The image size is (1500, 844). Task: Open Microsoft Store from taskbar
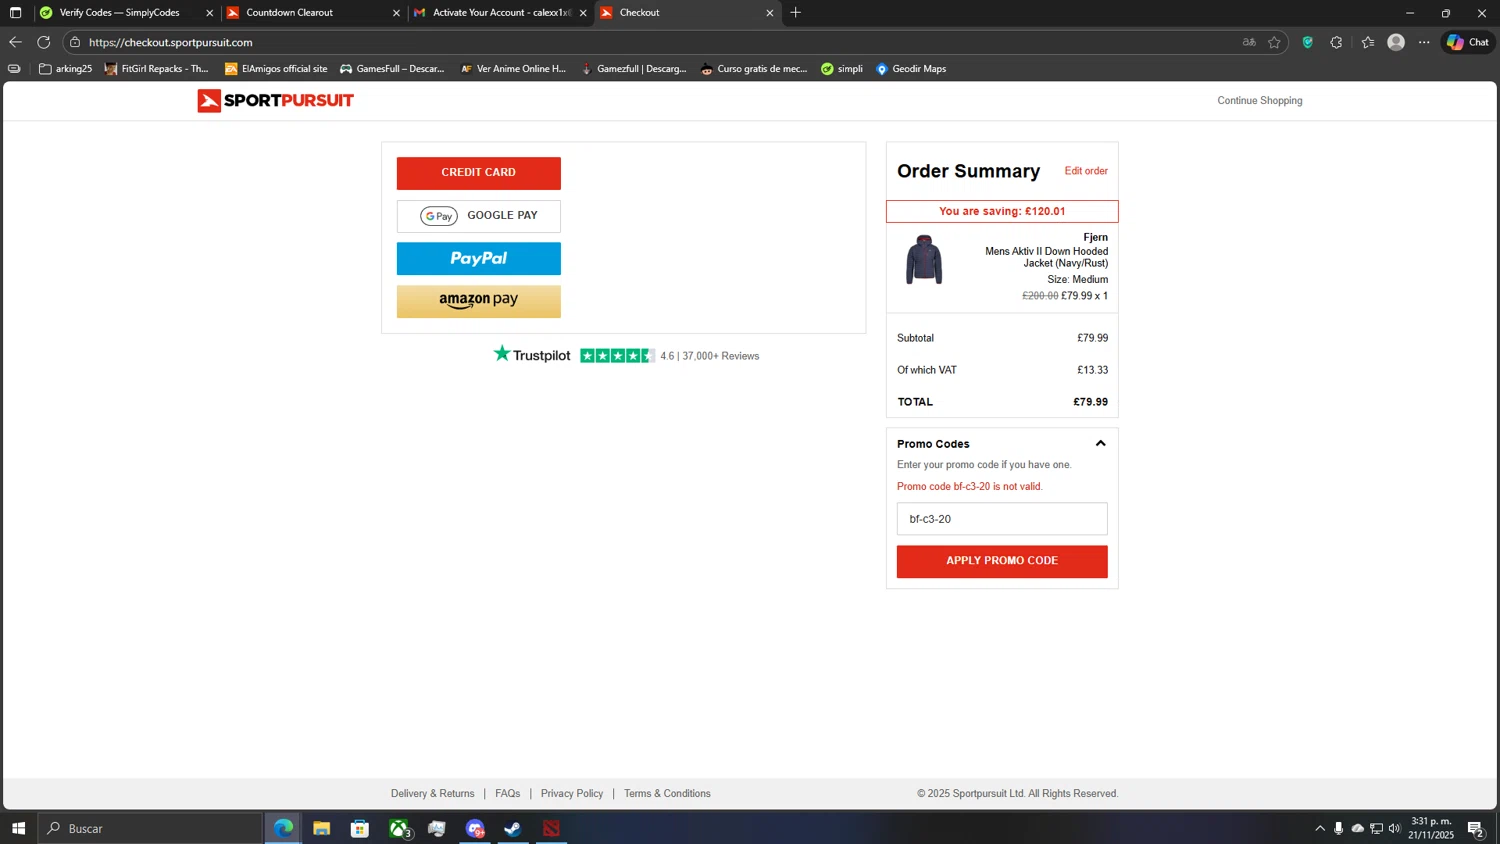pyautogui.click(x=360, y=828)
